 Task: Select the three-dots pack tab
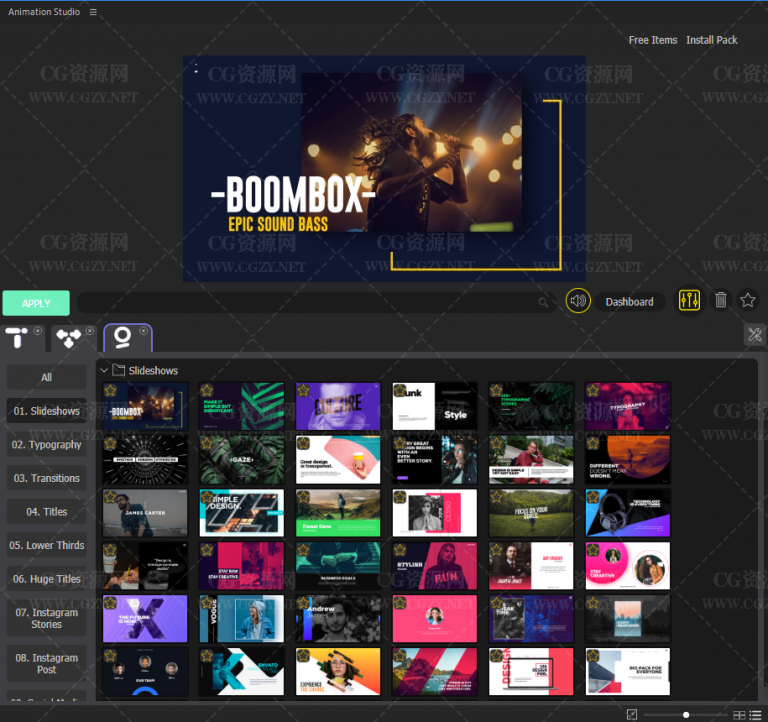[x=68, y=338]
